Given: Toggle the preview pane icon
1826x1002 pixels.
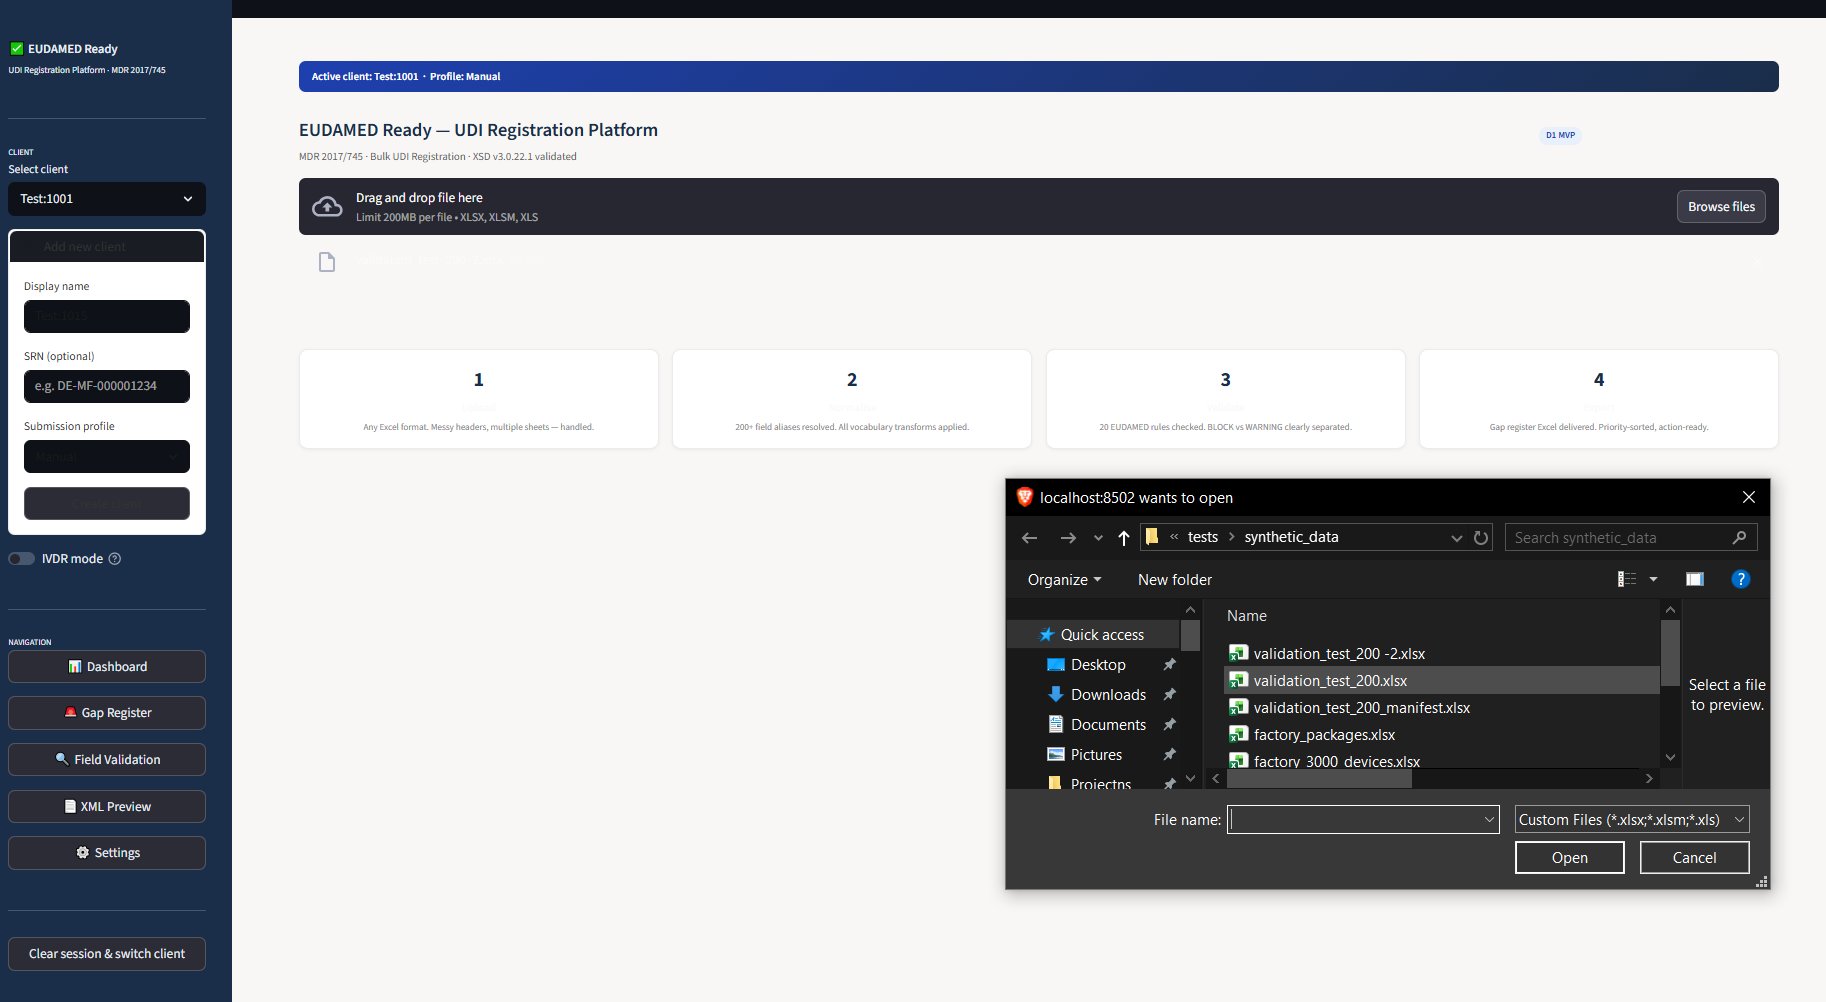Looking at the screenshot, I should pyautogui.click(x=1695, y=579).
